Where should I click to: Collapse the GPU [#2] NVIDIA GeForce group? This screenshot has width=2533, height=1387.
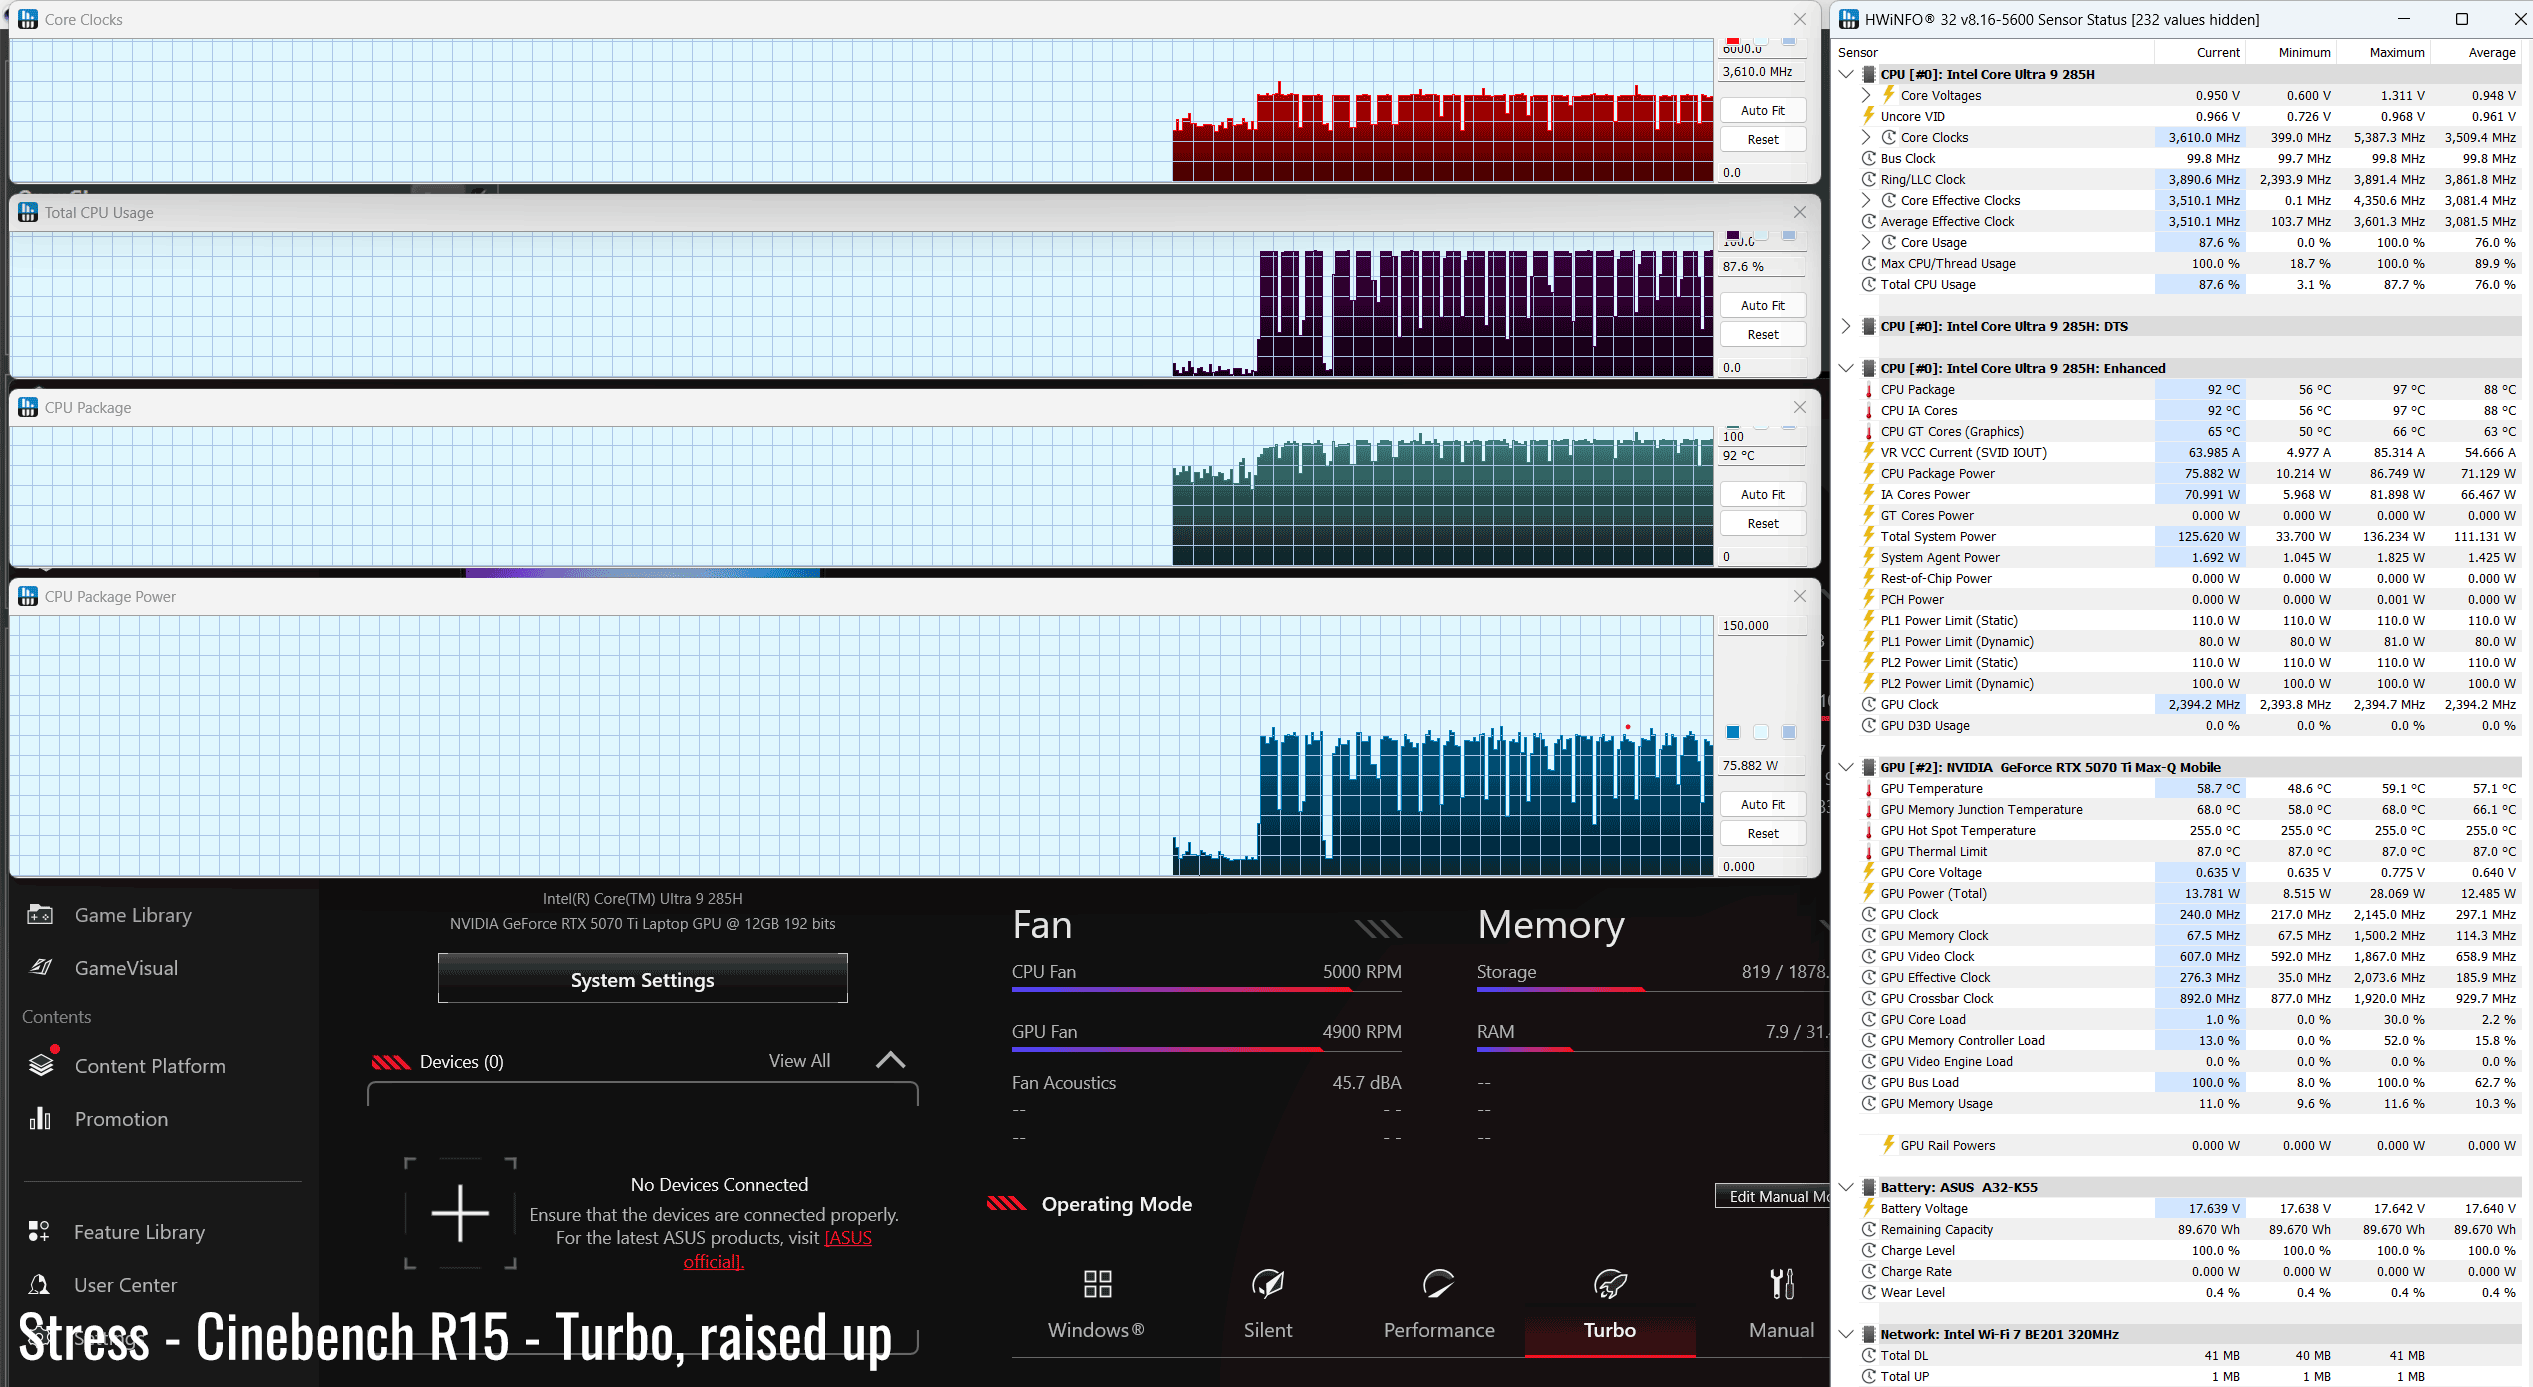click(1846, 767)
